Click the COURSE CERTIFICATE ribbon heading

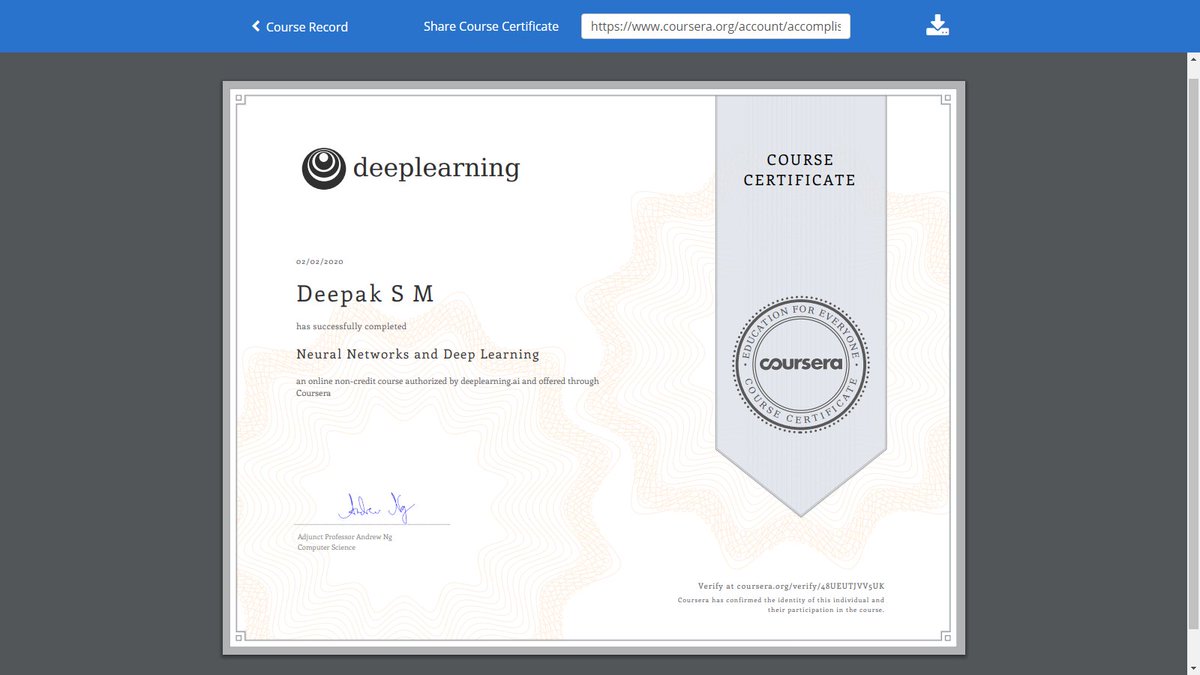[x=799, y=170]
